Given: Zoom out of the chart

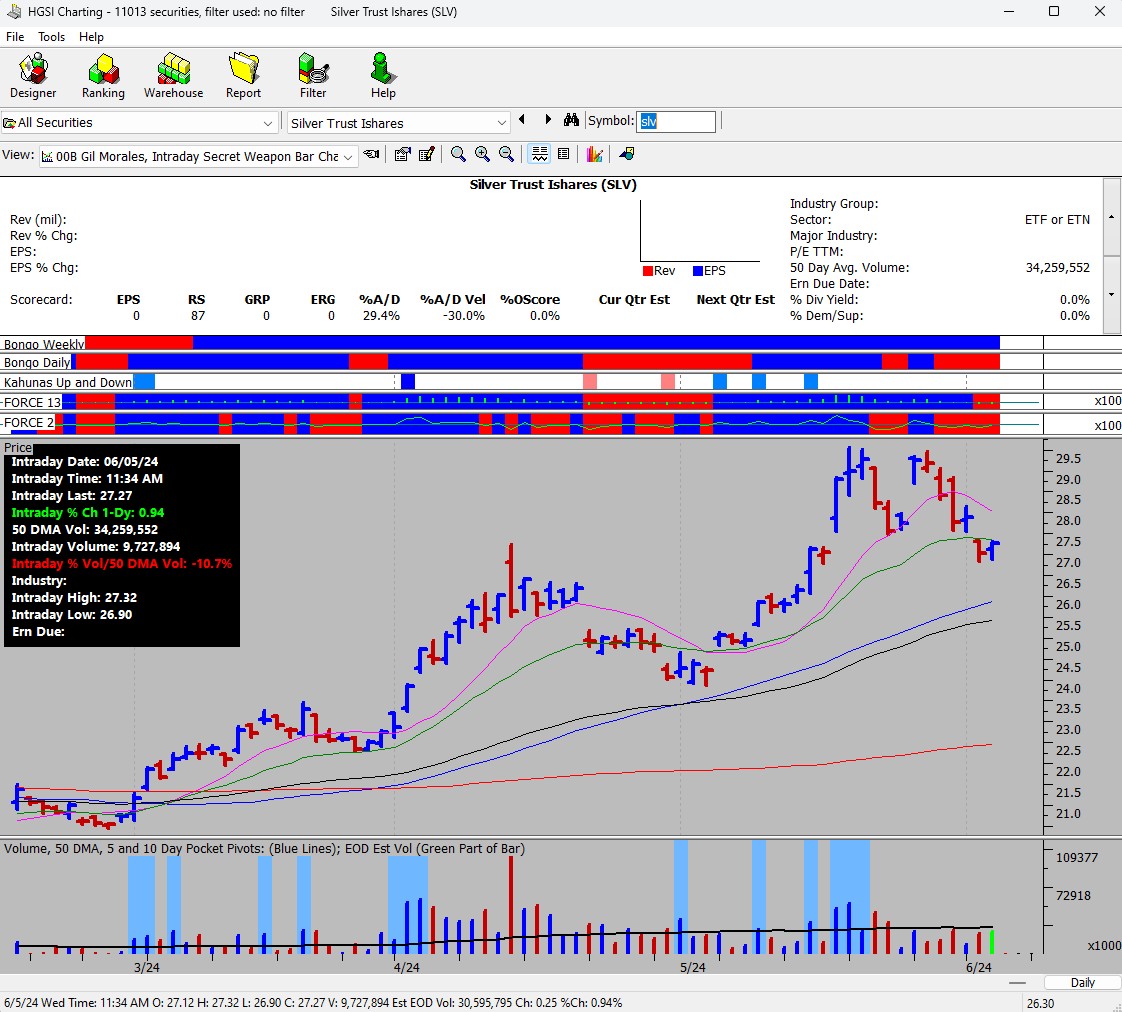Looking at the screenshot, I should coord(506,154).
